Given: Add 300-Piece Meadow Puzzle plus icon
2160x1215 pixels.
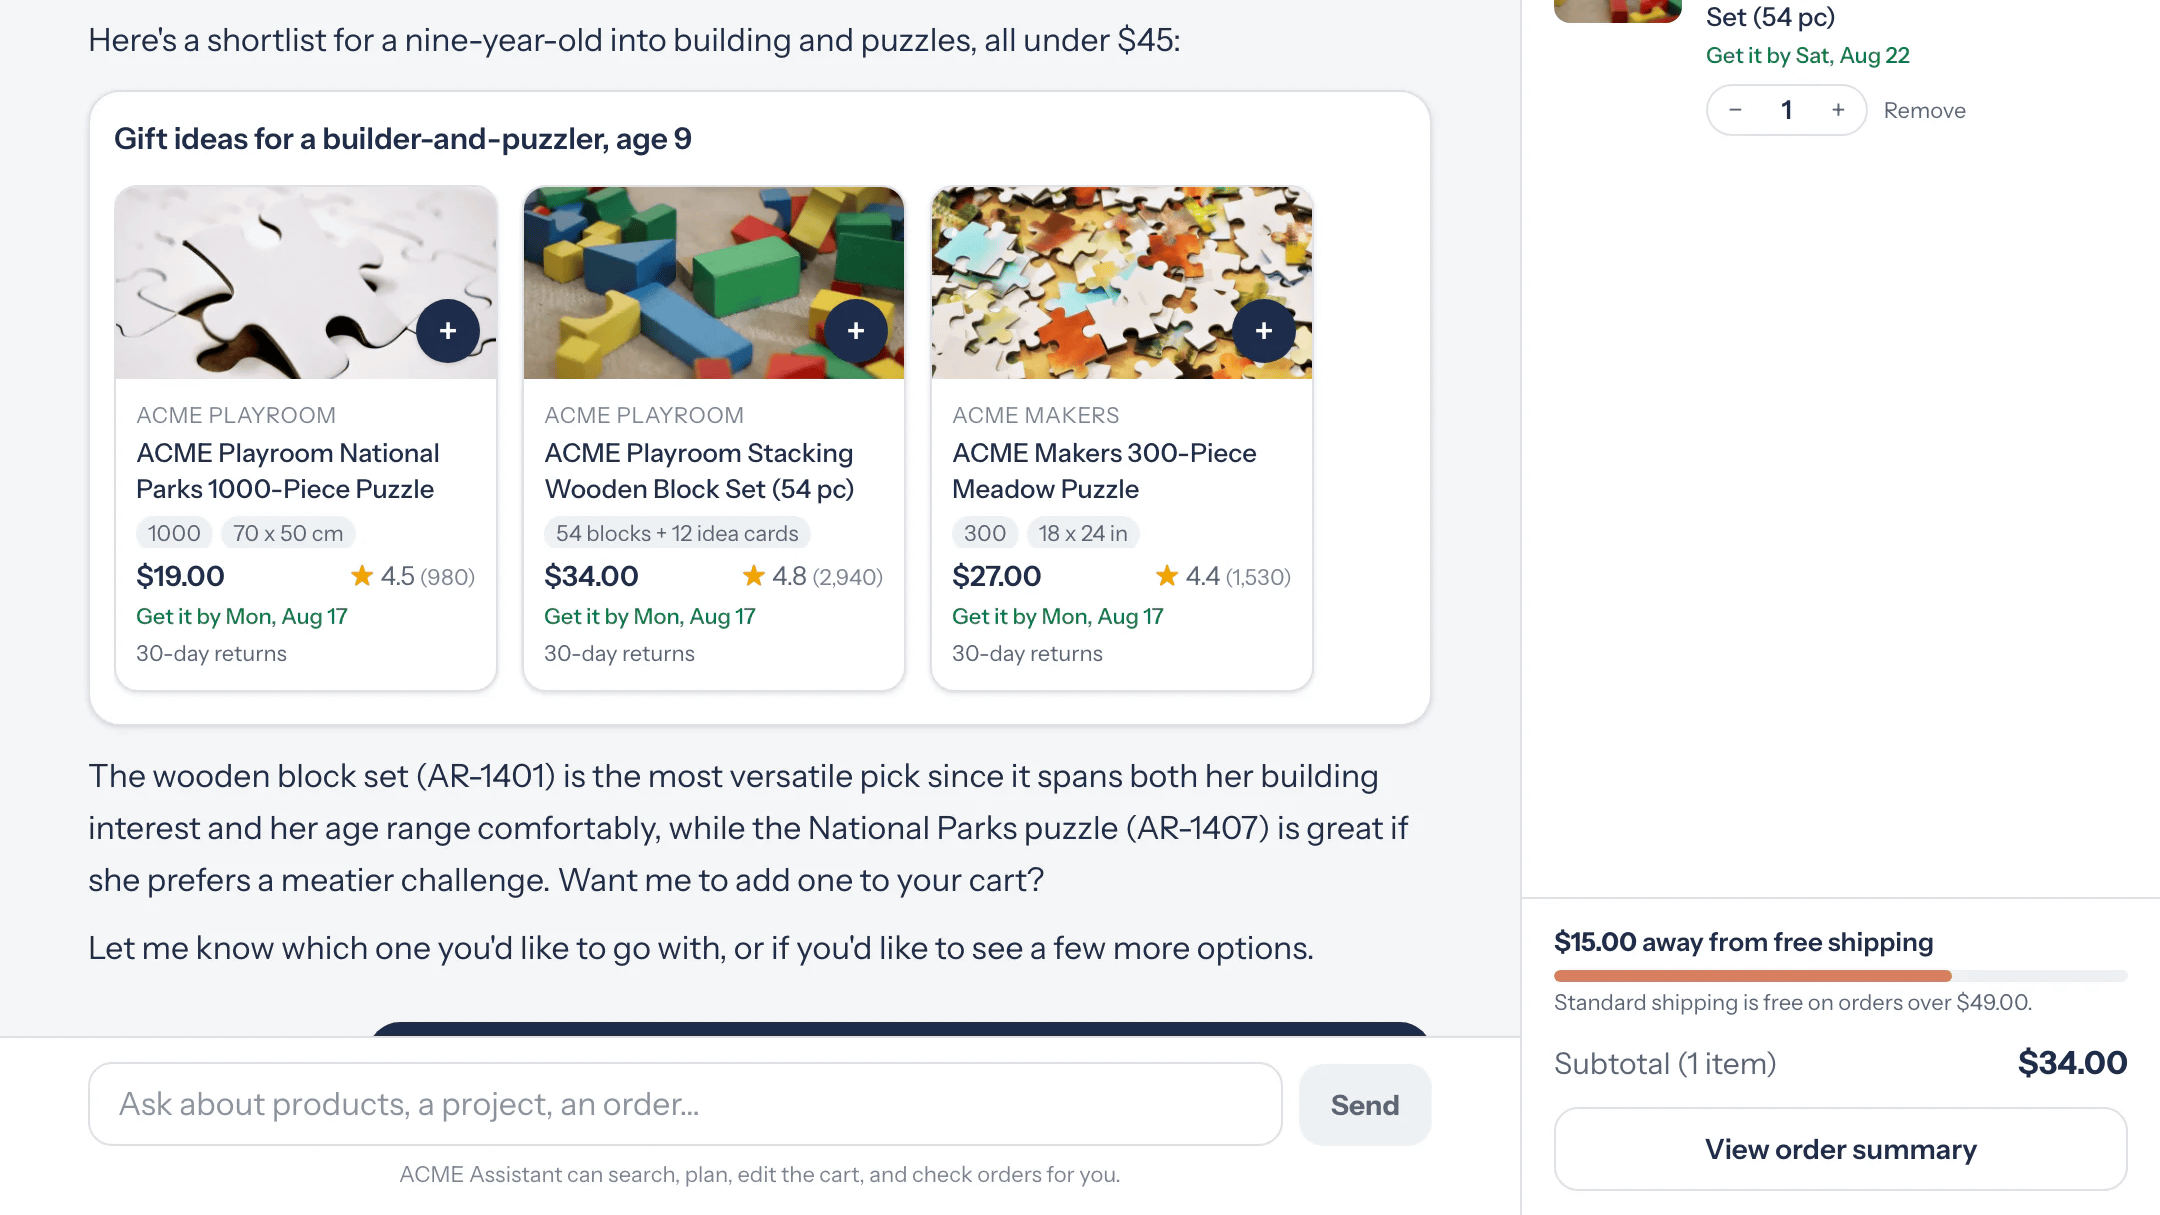Looking at the screenshot, I should pos(1264,331).
